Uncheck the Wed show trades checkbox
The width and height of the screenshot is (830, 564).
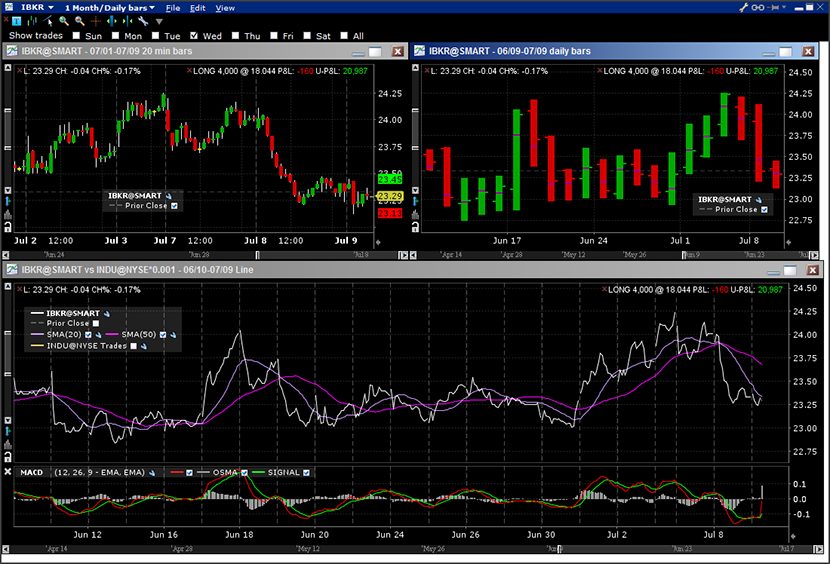coord(194,36)
